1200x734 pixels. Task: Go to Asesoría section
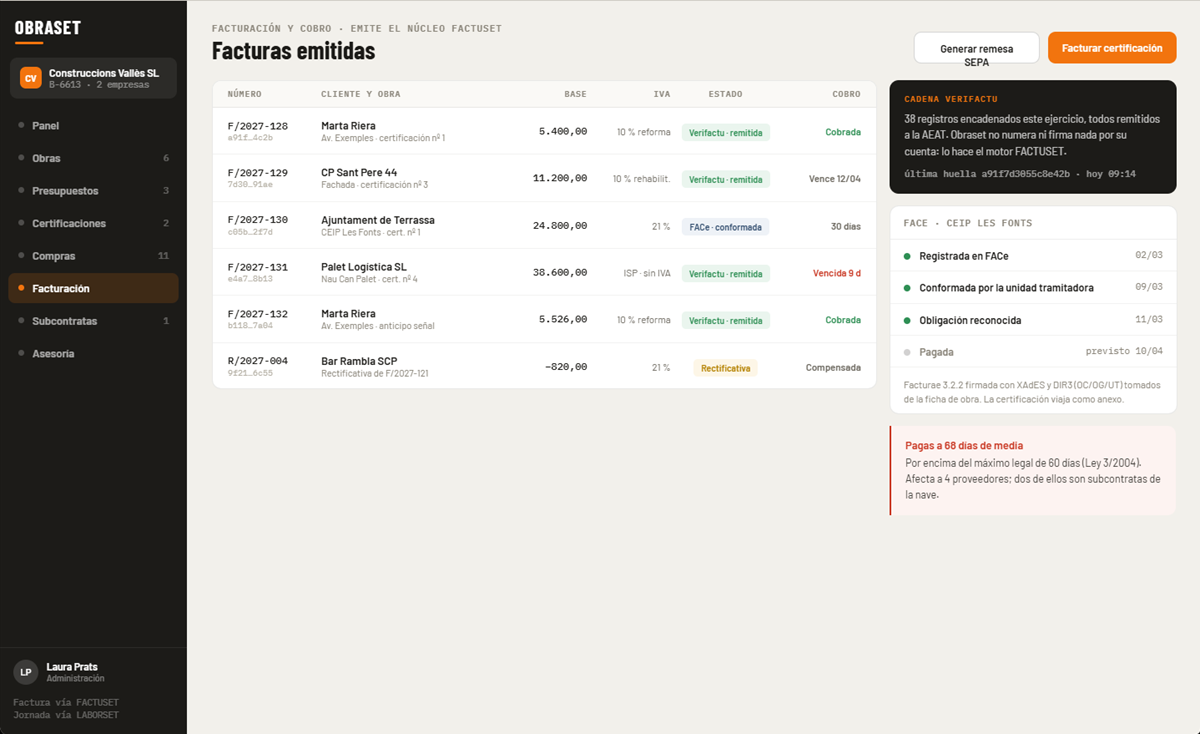(93, 353)
